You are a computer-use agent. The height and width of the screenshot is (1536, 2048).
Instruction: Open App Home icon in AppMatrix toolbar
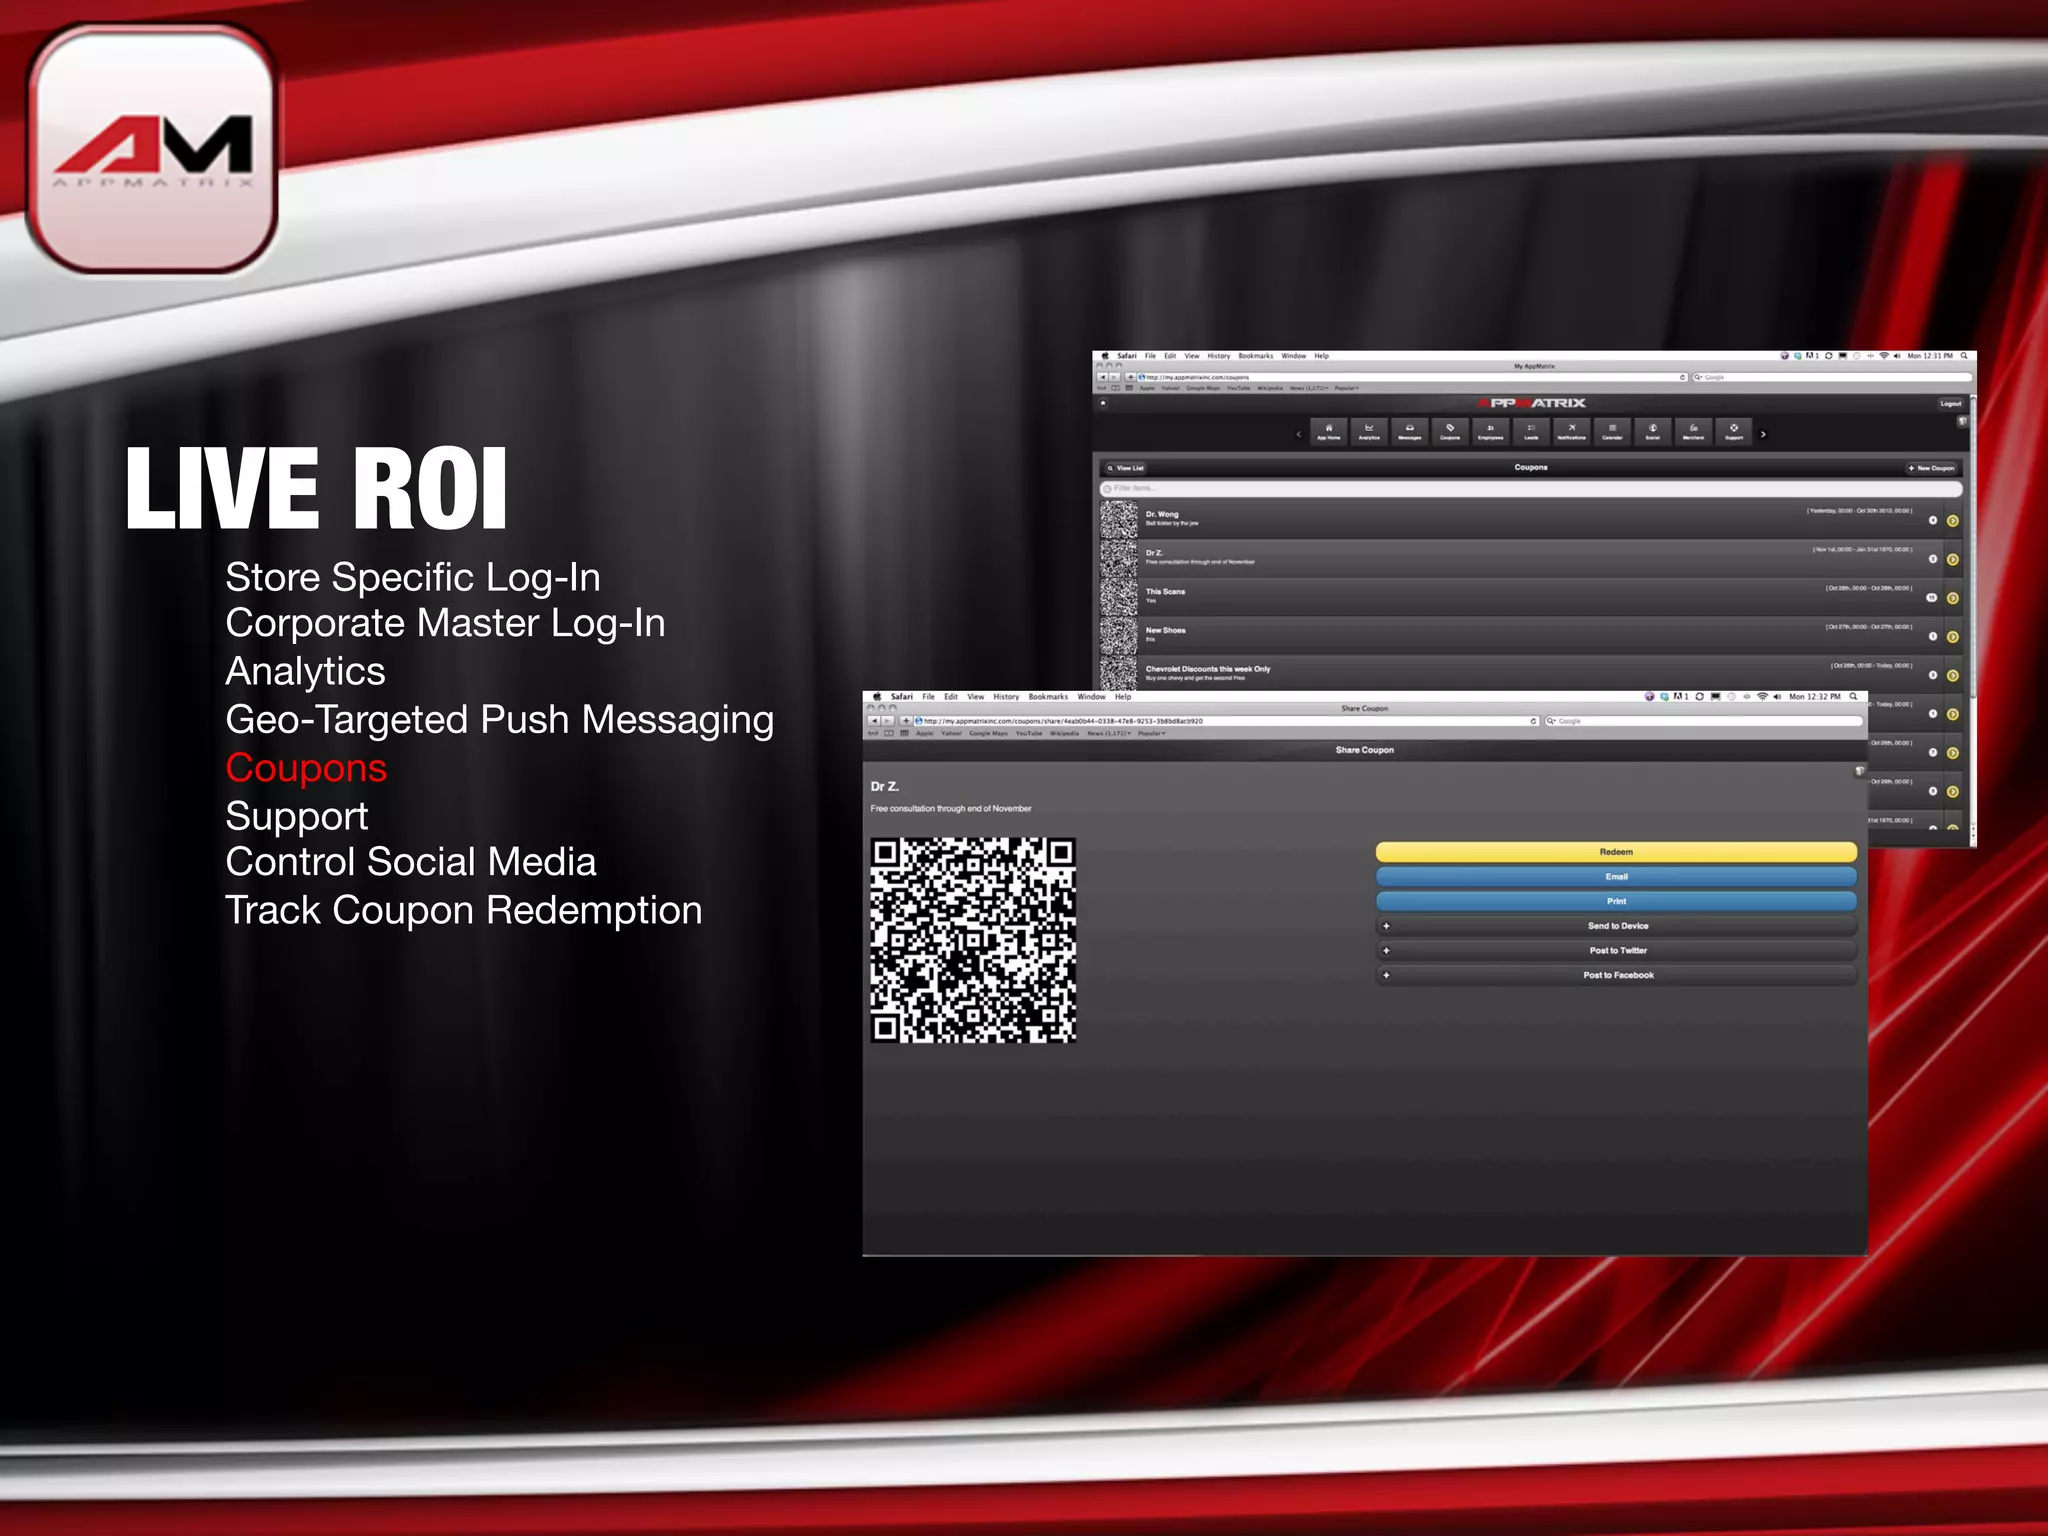[1328, 431]
